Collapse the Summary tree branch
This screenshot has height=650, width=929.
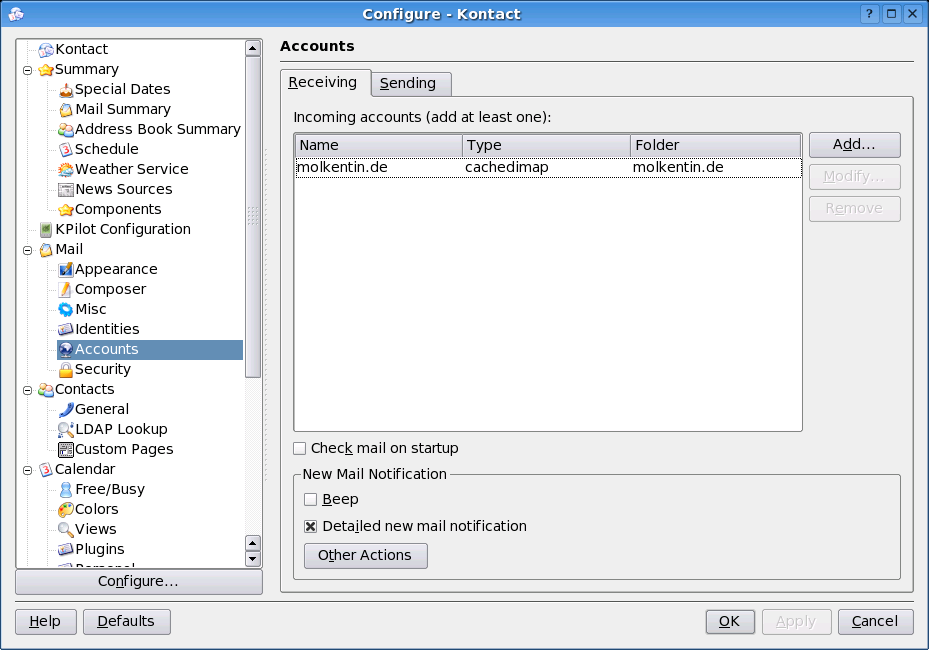28,70
